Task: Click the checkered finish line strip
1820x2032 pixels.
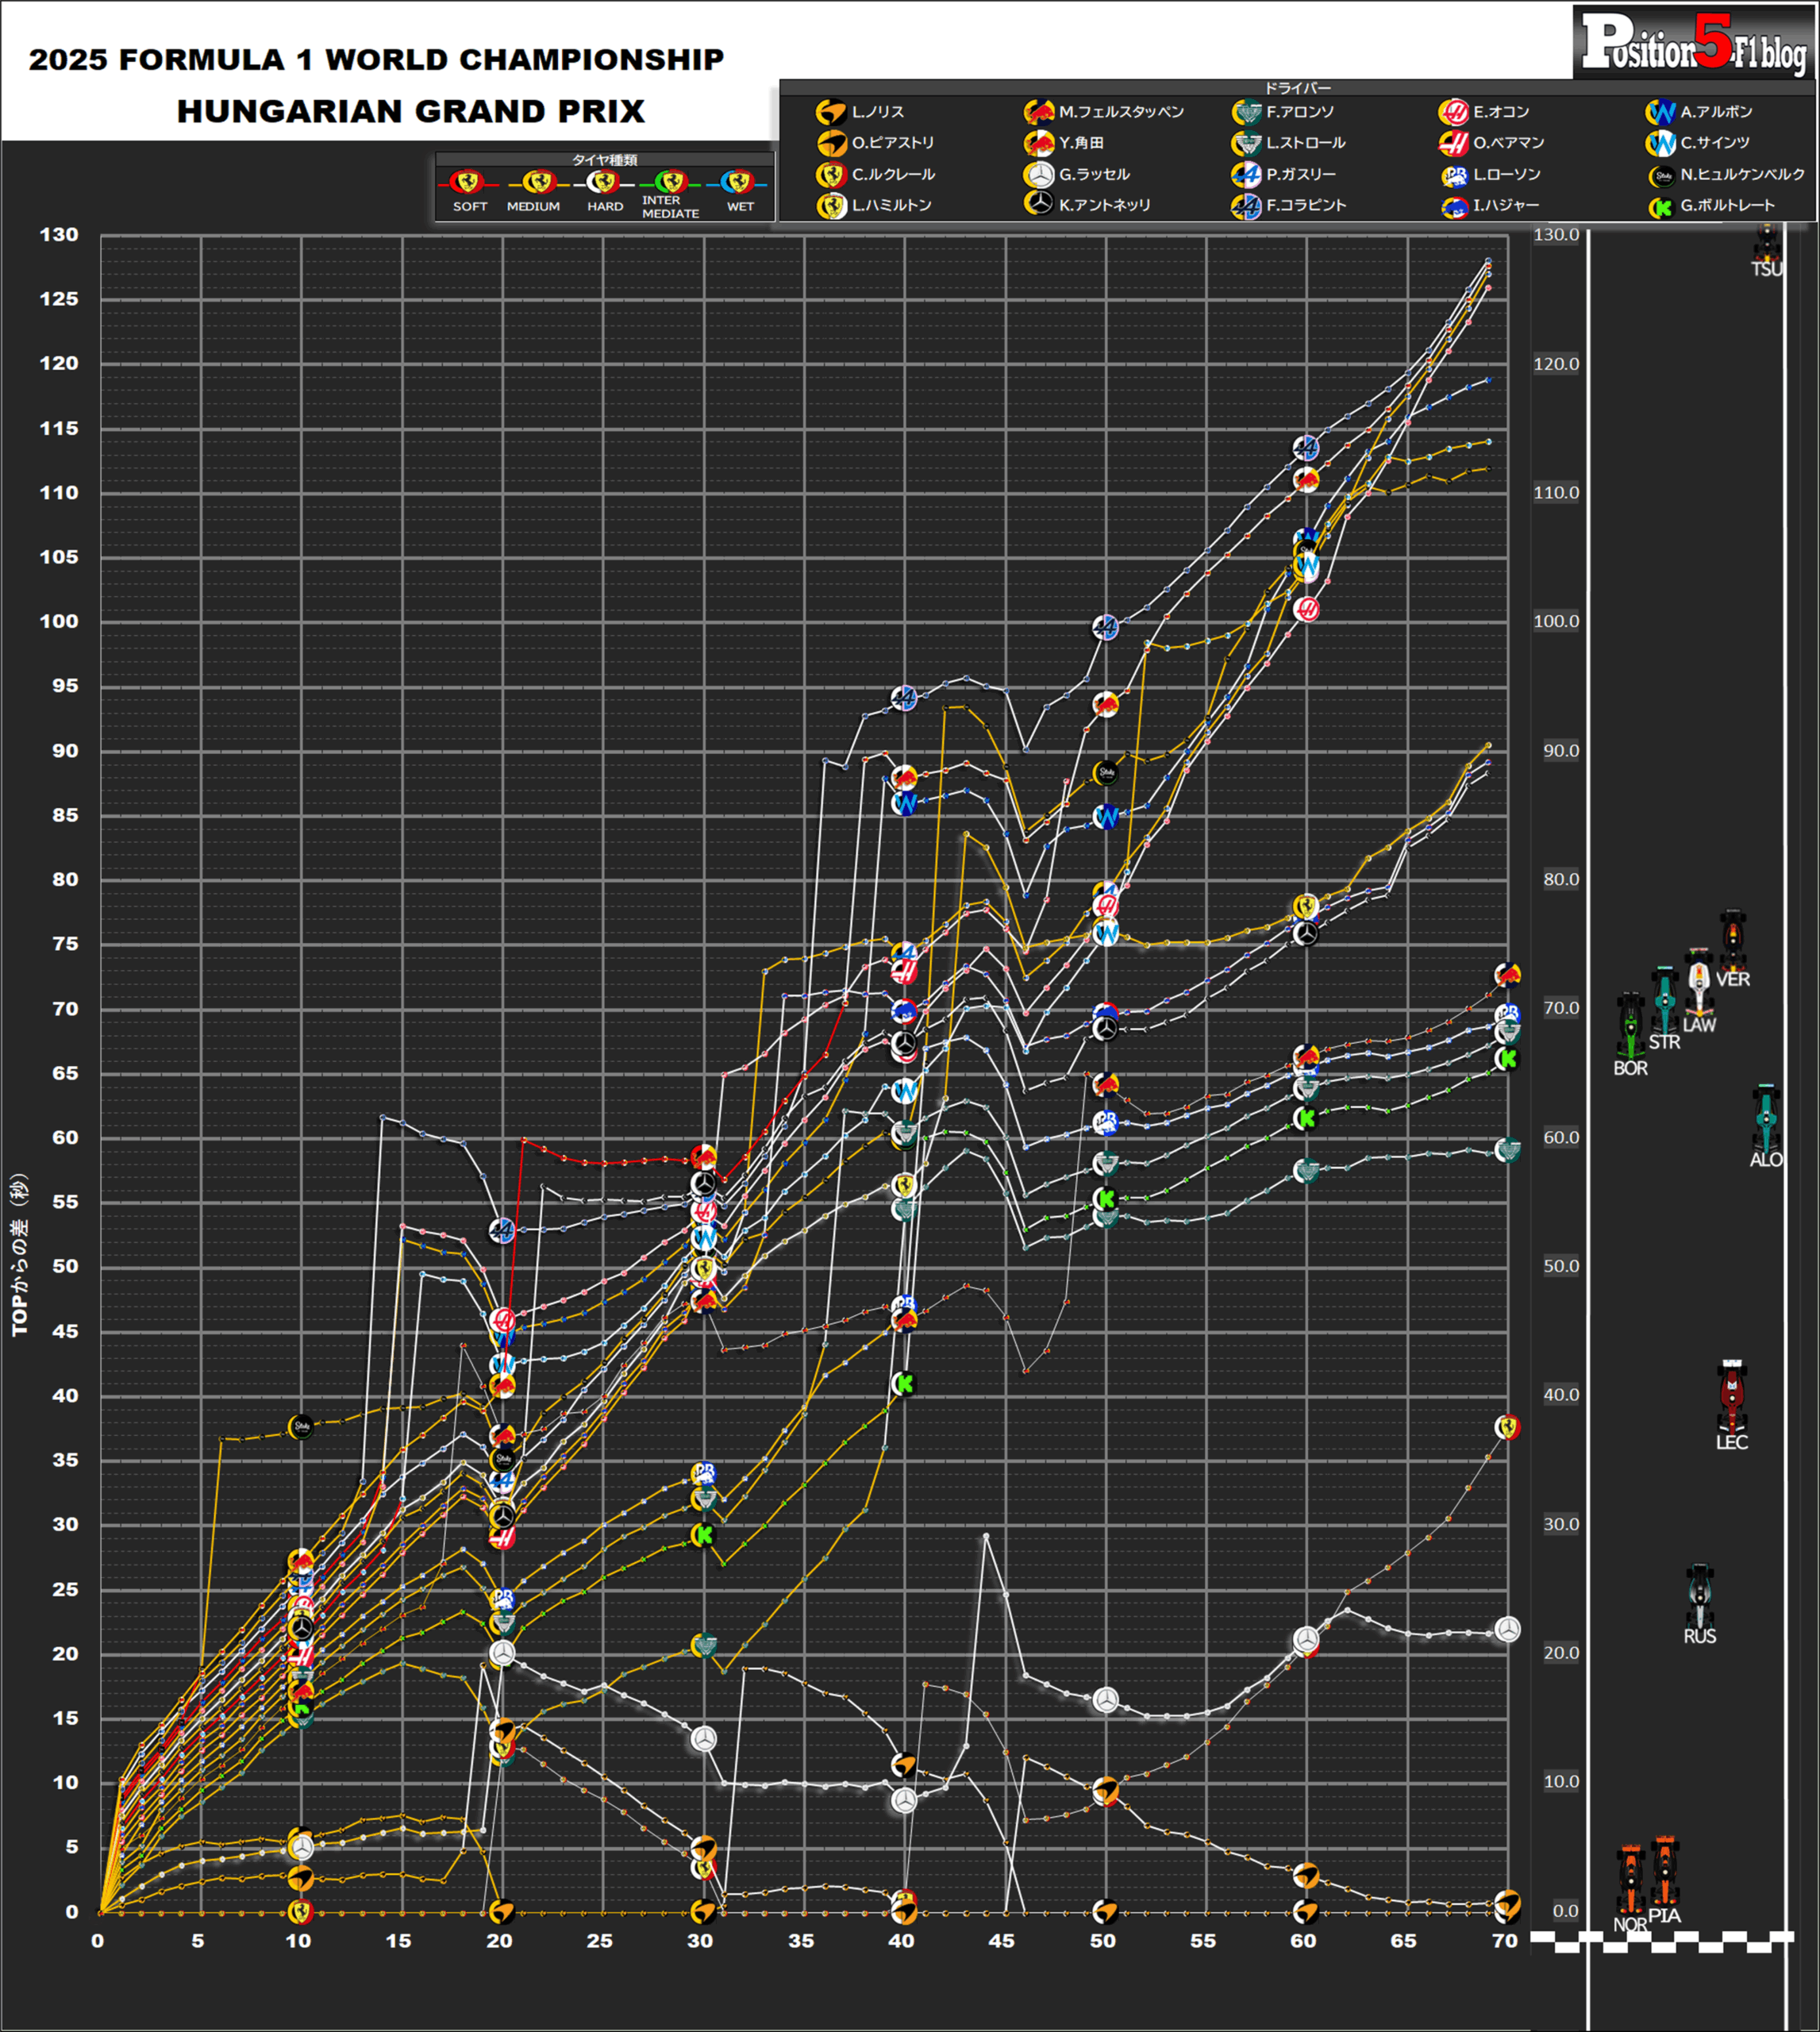Action: pyautogui.click(x=1662, y=1942)
